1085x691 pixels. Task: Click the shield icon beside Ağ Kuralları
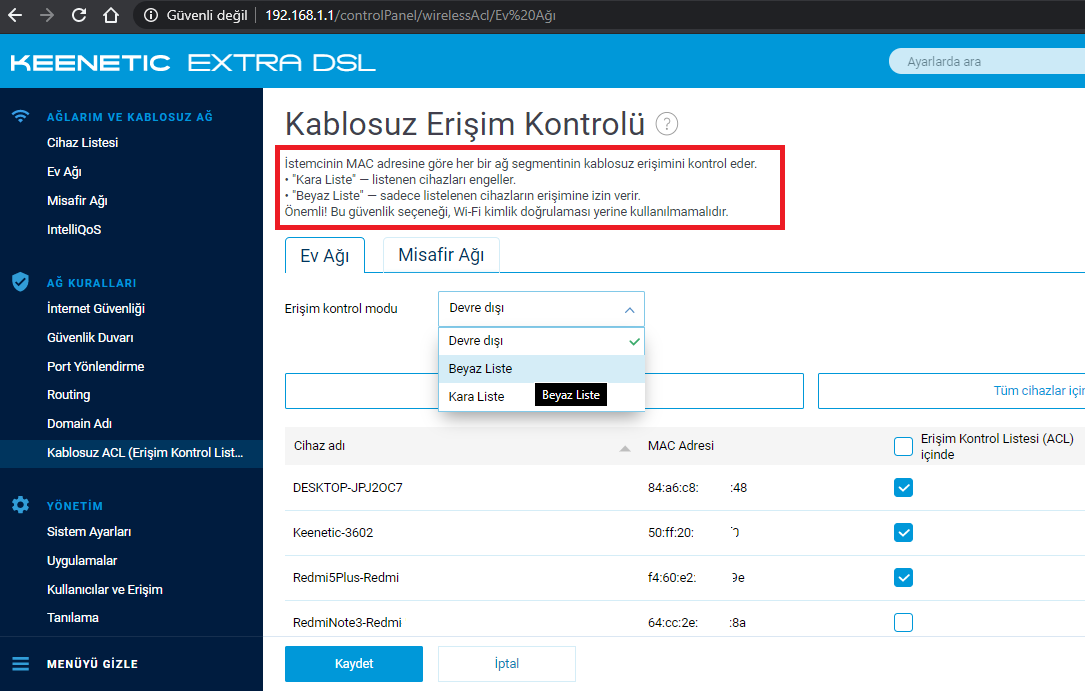20,282
